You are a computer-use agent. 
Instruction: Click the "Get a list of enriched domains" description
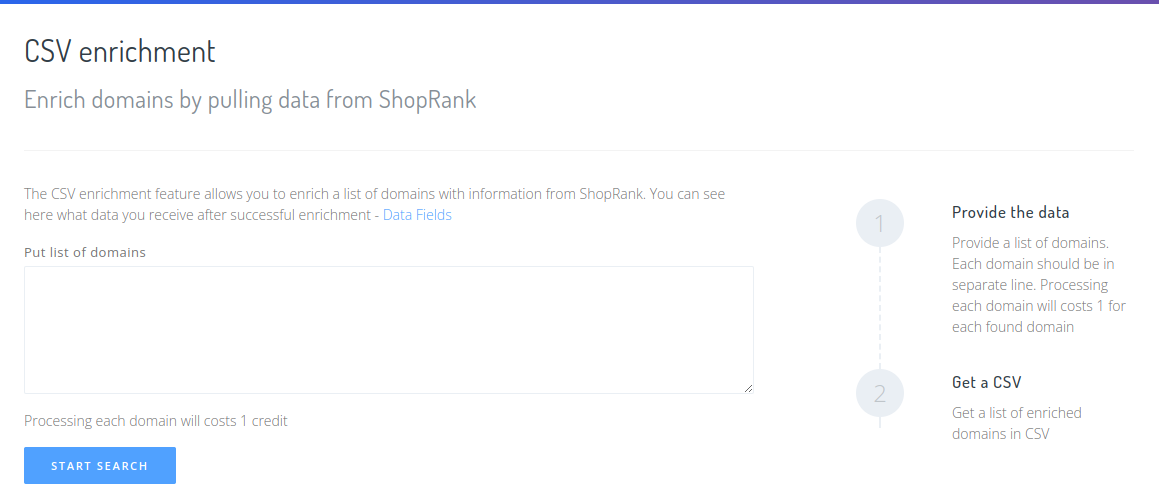coord(1016,423)
